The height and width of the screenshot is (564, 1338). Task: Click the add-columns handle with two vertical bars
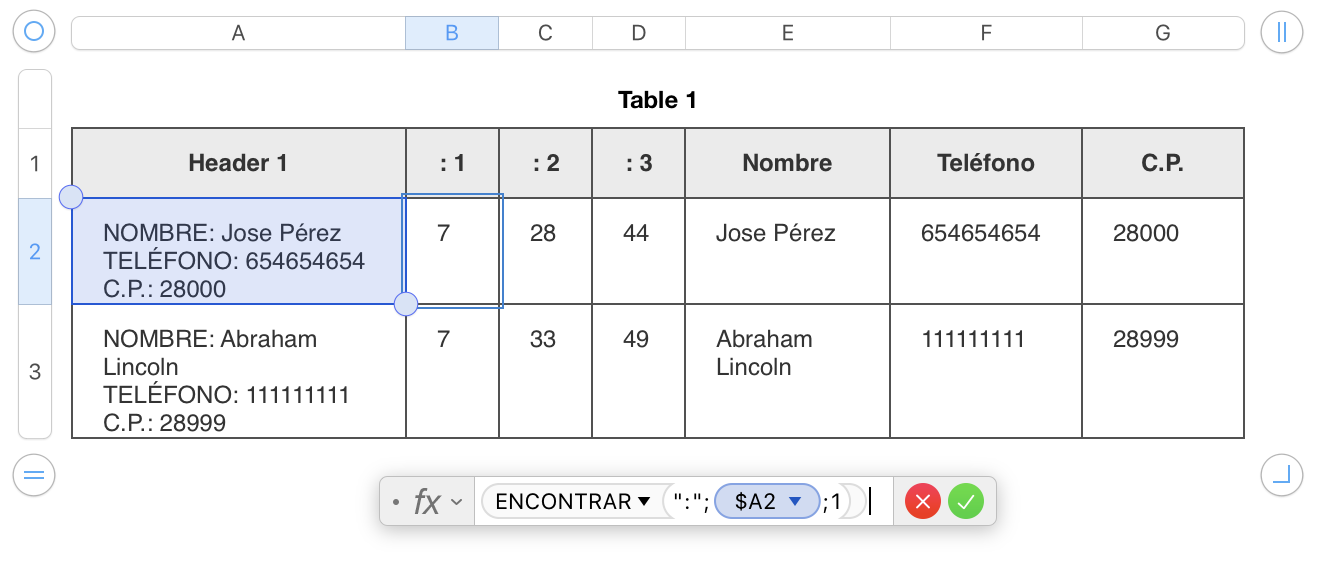pos(1282,32)
